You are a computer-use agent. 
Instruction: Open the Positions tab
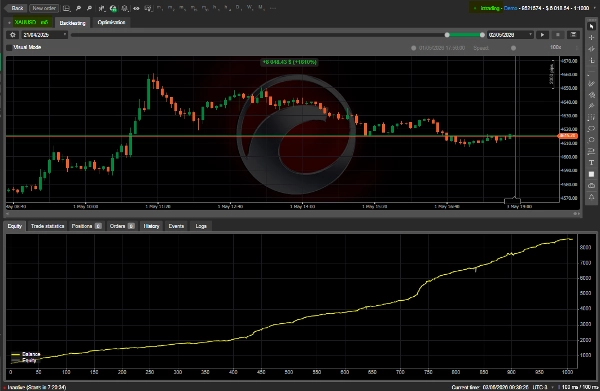point(86,226)
